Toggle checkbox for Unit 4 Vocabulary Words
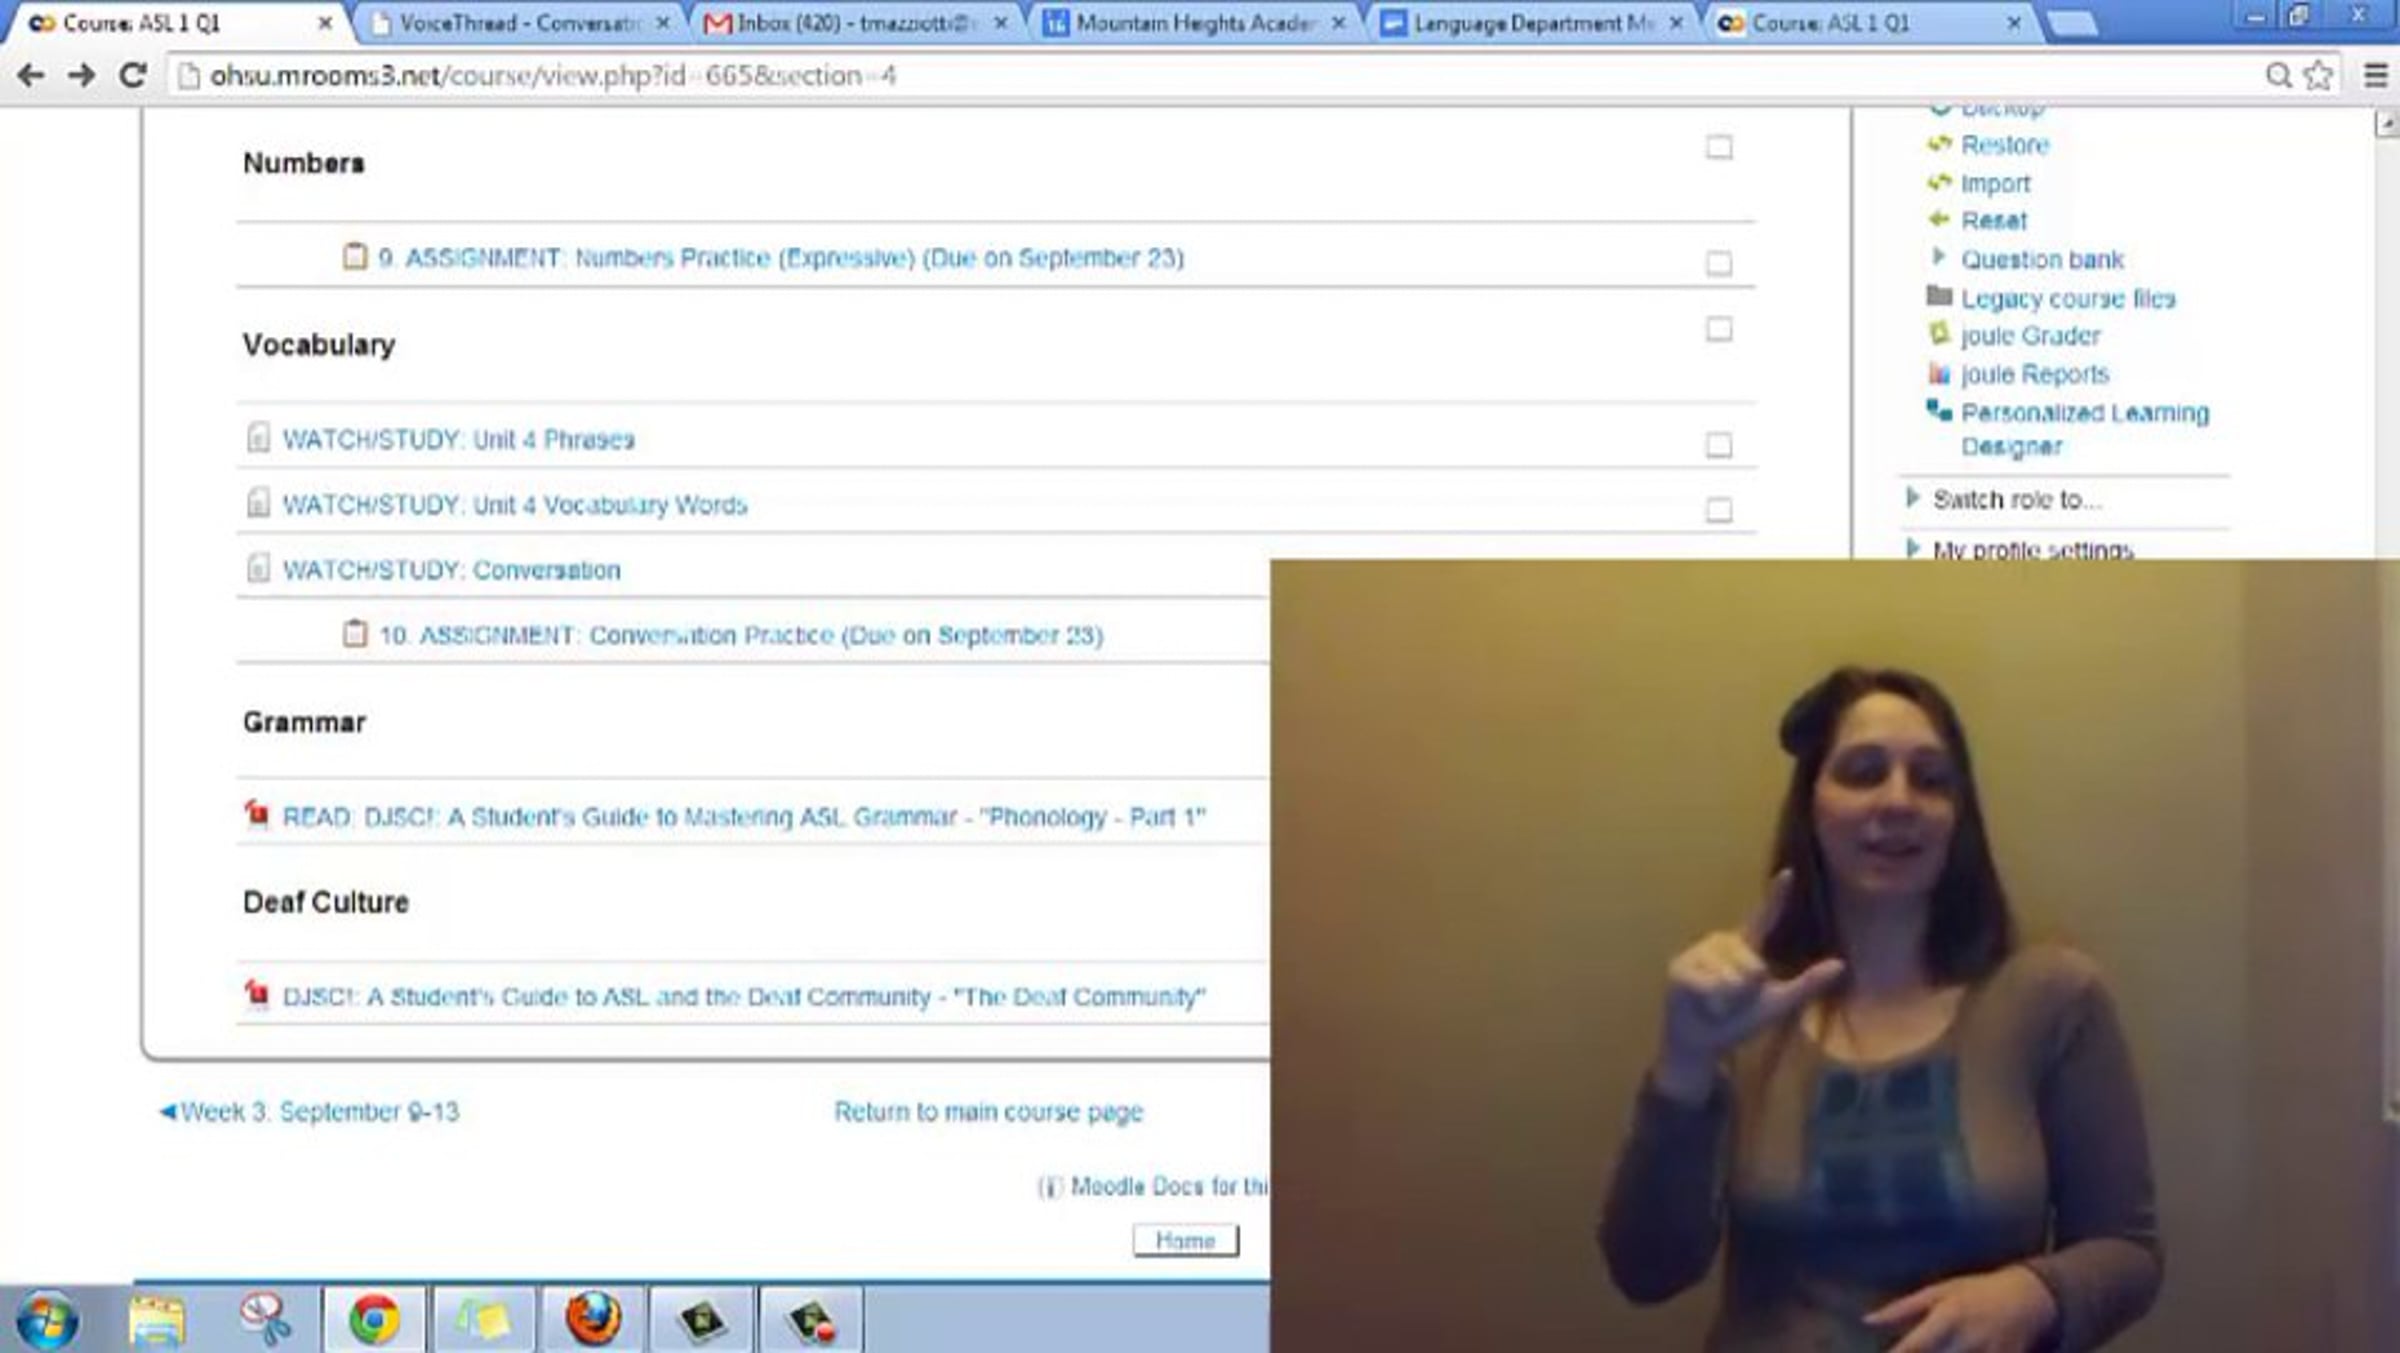Viewport: 2400px width, 1353px height. click(x=1718, y=510)
